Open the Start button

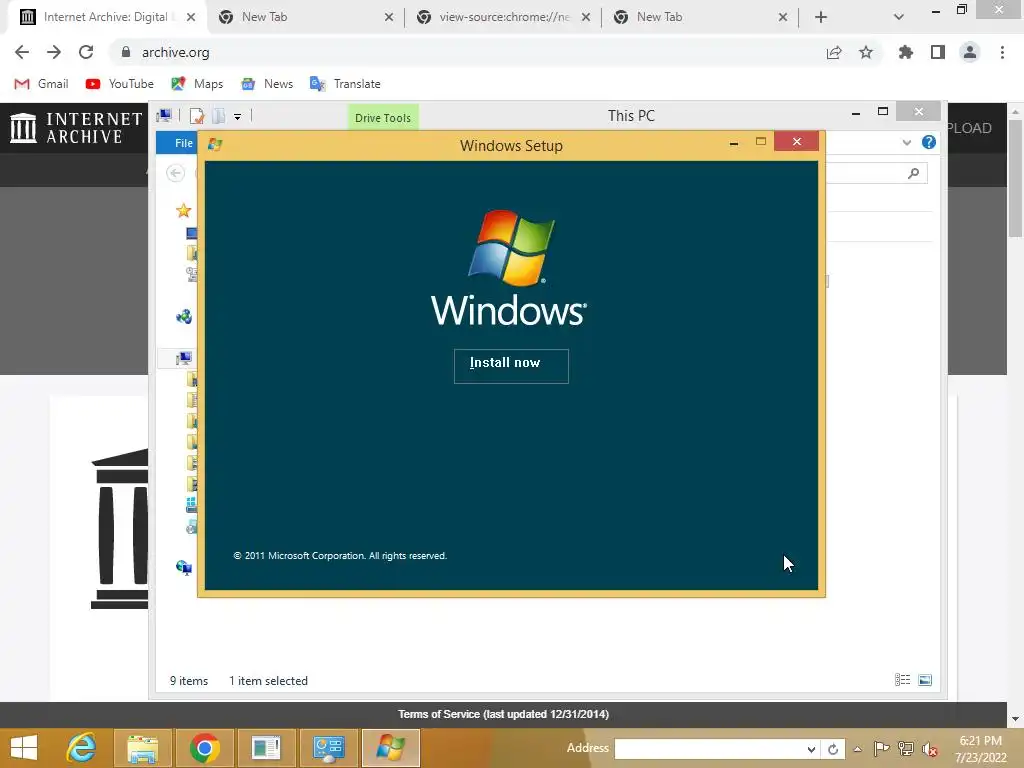[x=24, y=748]
